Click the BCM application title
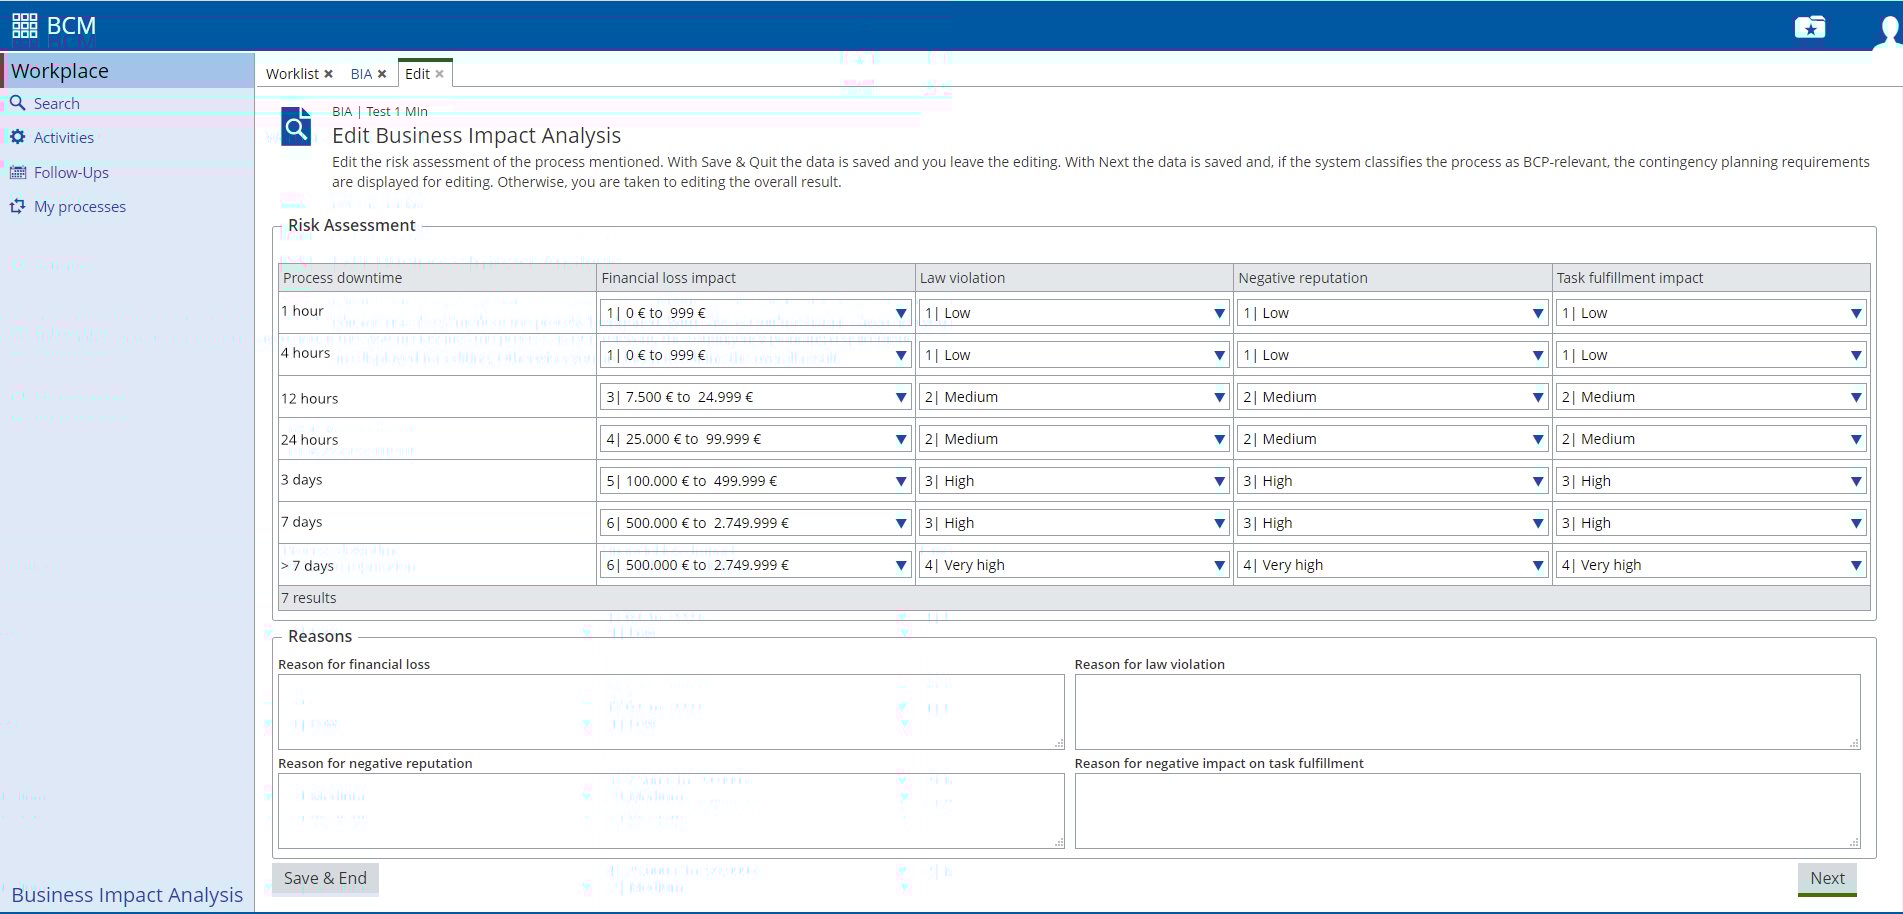This screenshot has height=914, width=1903. [x=71, y=26]
